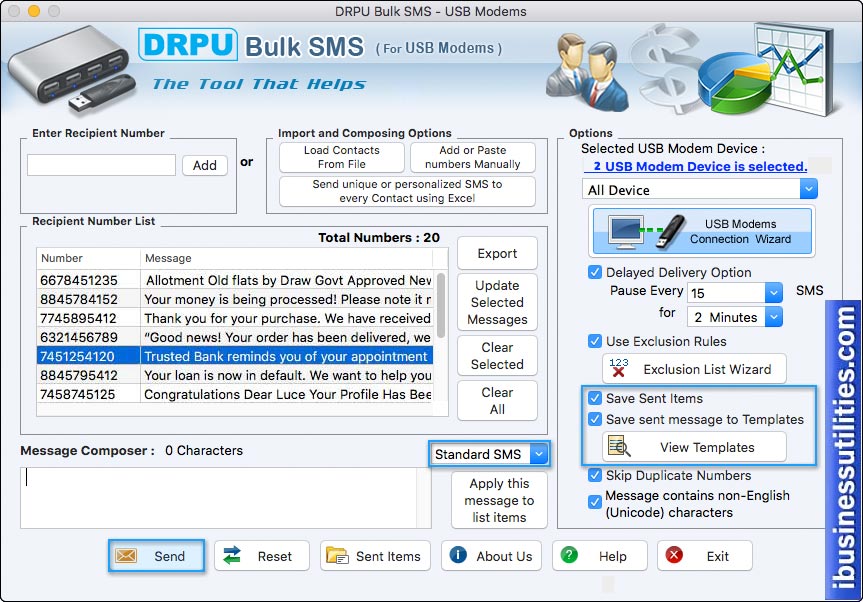Select row with number 7745895412
The image size is (863, 602).
235,318
